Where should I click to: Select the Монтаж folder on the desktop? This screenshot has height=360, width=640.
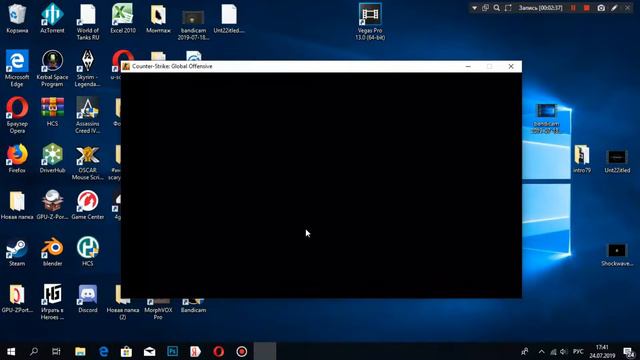(158, 18)
